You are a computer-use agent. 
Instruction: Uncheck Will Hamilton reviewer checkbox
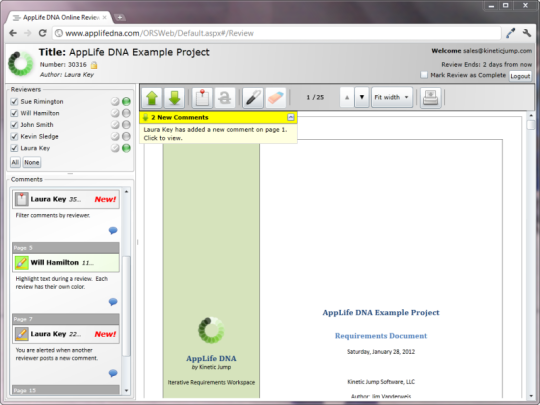click(14, 113)
